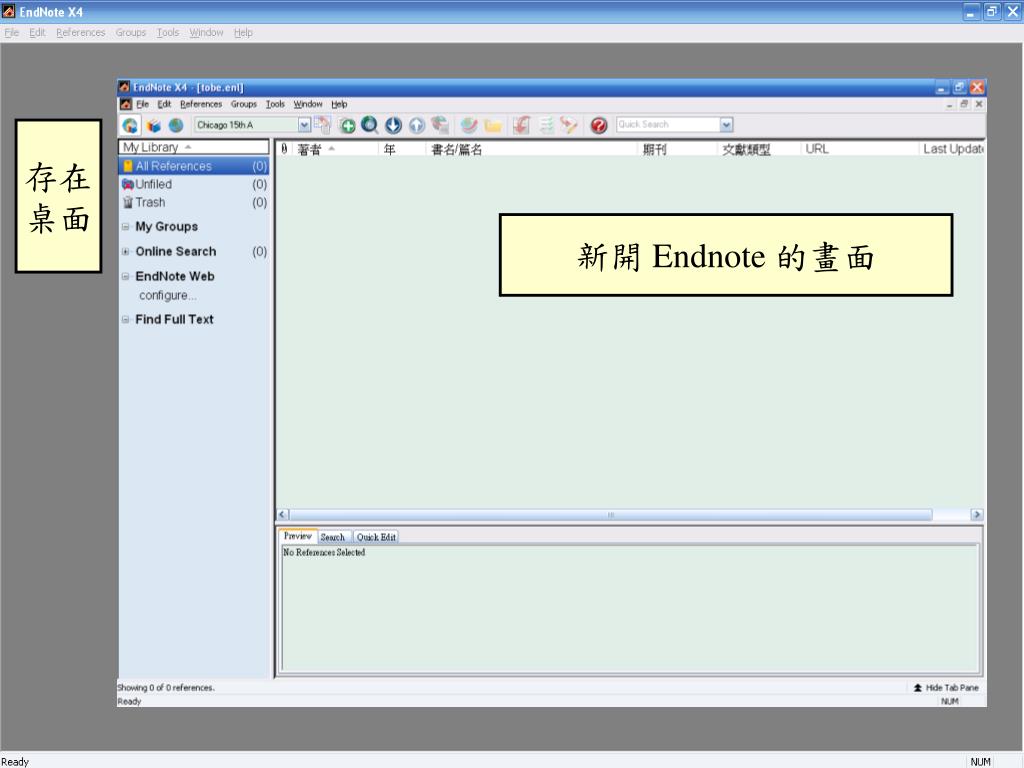
Task: Sort by 書名/篇名 column header
Action: pos(532,149)
